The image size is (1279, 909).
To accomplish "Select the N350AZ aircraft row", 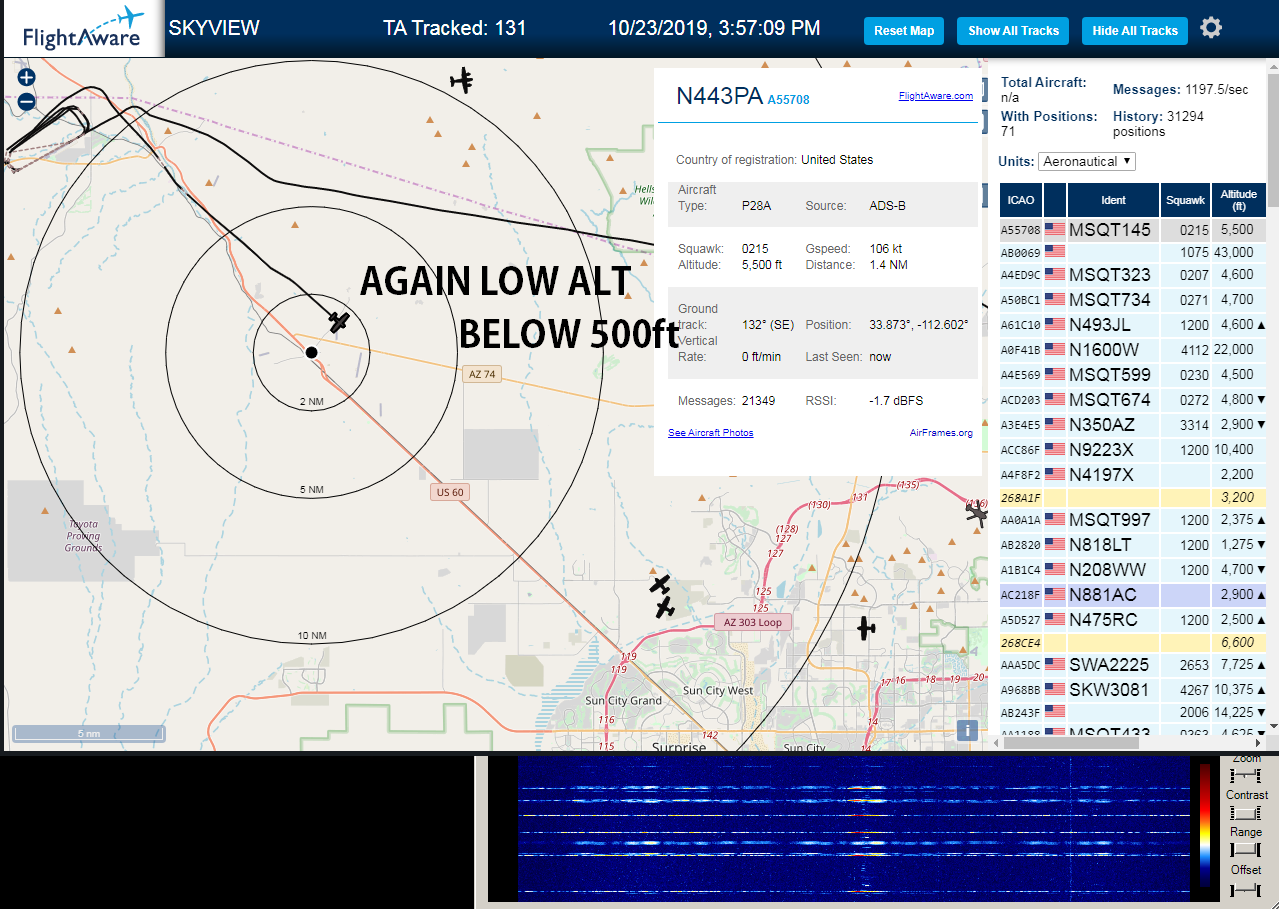I will point(1133,425).
